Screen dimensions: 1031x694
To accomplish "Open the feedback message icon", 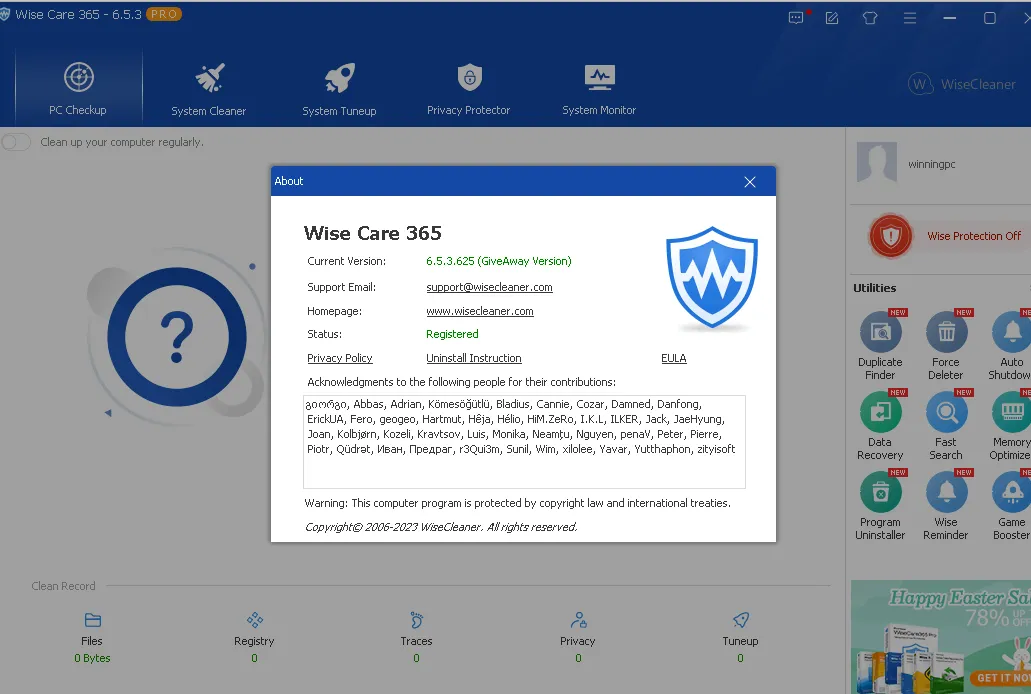I will [x=796, y=17].
